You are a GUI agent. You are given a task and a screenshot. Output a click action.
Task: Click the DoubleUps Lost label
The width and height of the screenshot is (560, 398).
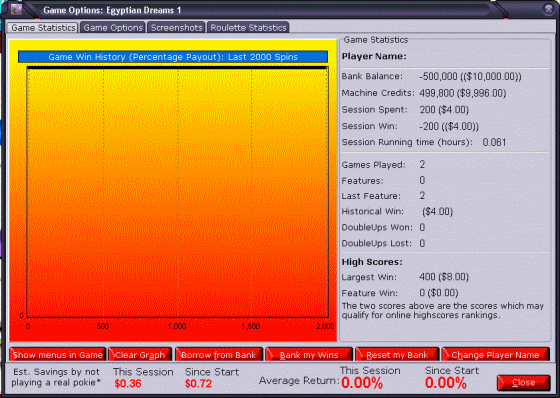pyautogui.click(x=376, y=243)
